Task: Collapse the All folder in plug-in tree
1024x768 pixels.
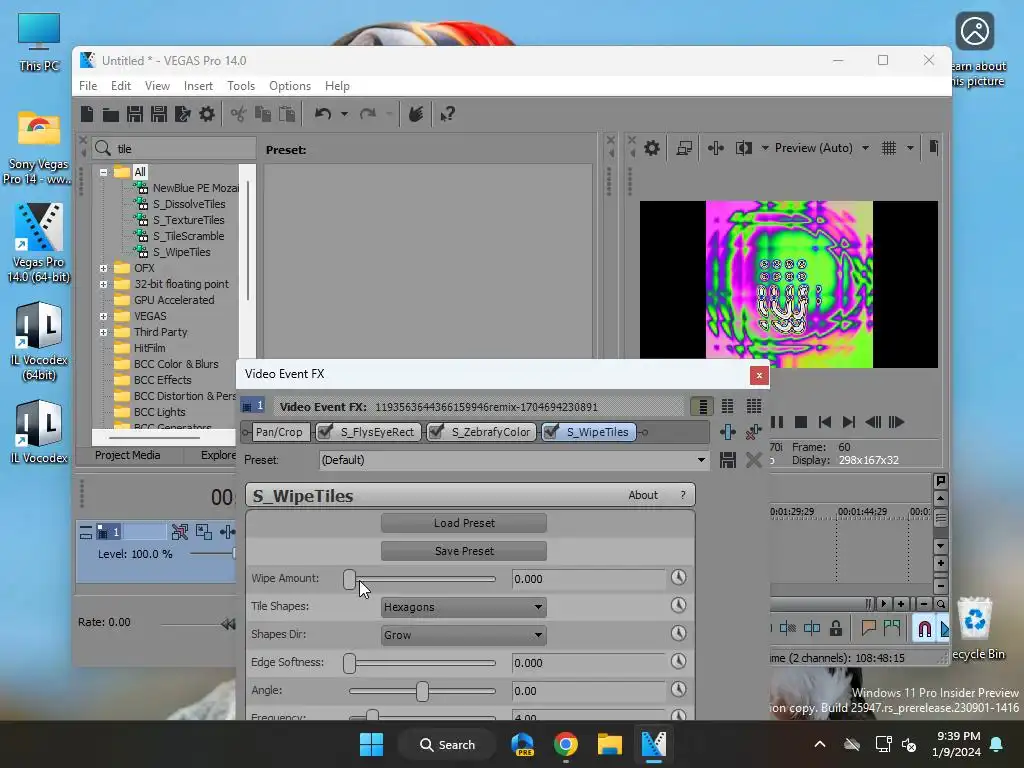Action: point(103,172)
